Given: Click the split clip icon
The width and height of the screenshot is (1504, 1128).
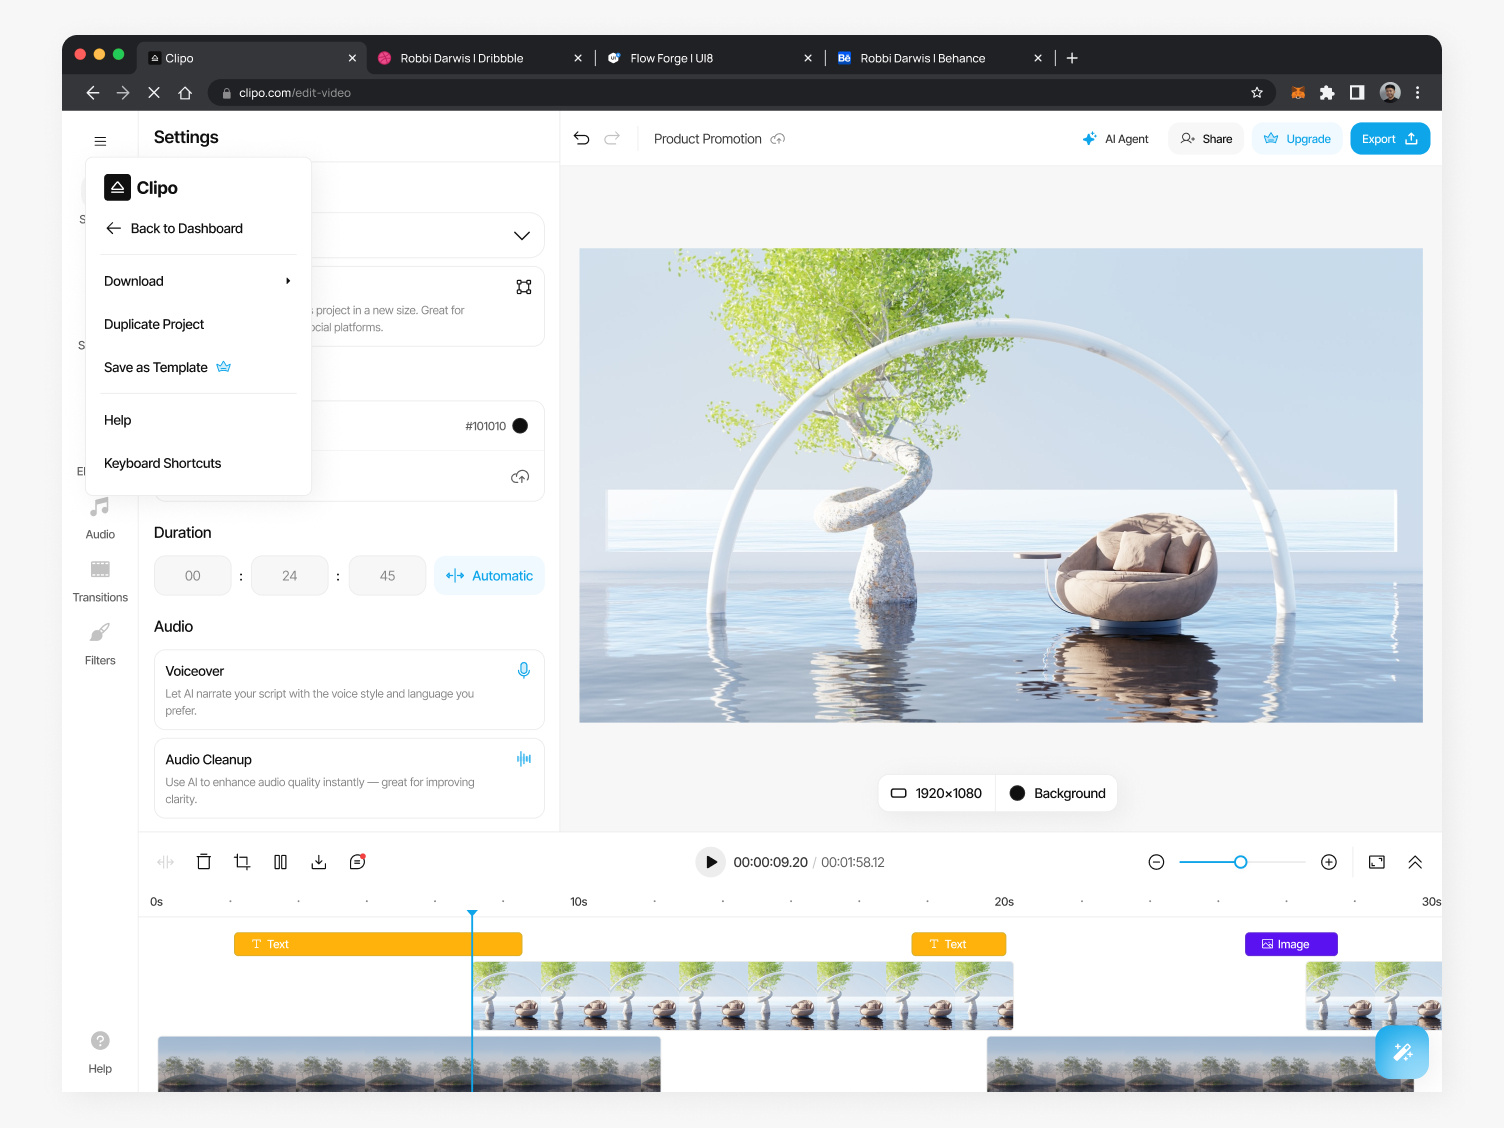Looking at the screenshot, I should click(281, 861).
